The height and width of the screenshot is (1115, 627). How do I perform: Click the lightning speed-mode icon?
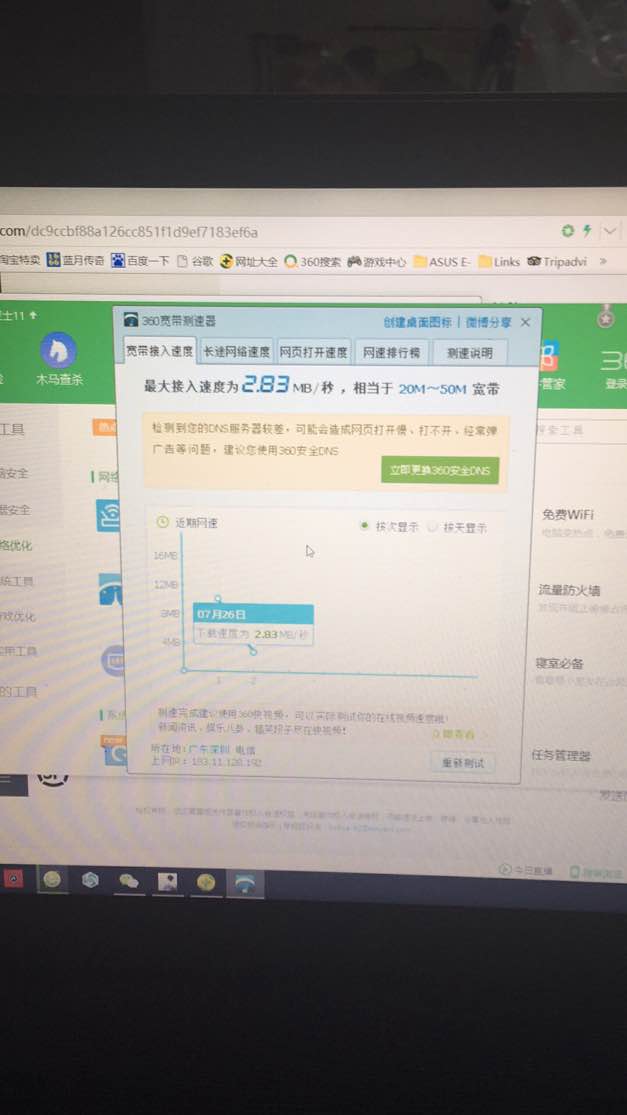(x=587, y=230)
